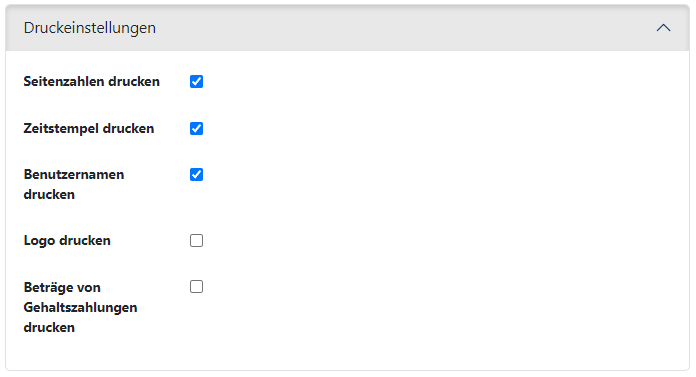Click the Logo drucken label text
Image resolution: width=696 pixels, height=377 pixels.
tap(67, 241)
